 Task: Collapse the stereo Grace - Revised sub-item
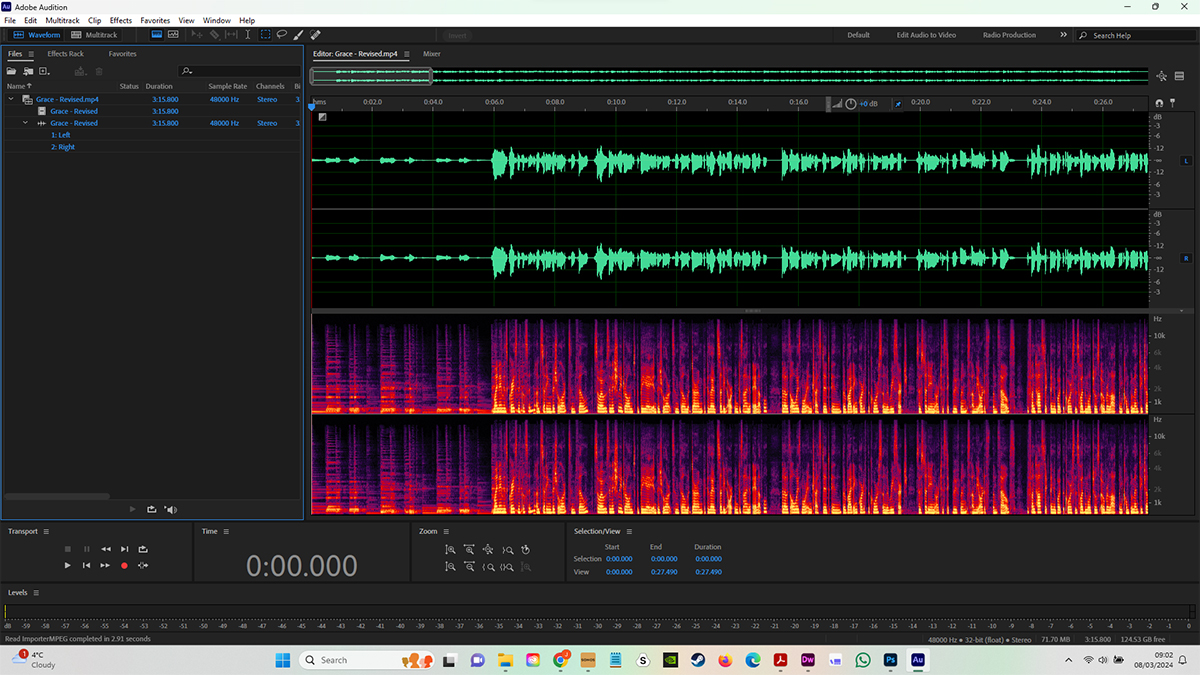(x=26, y=123)
